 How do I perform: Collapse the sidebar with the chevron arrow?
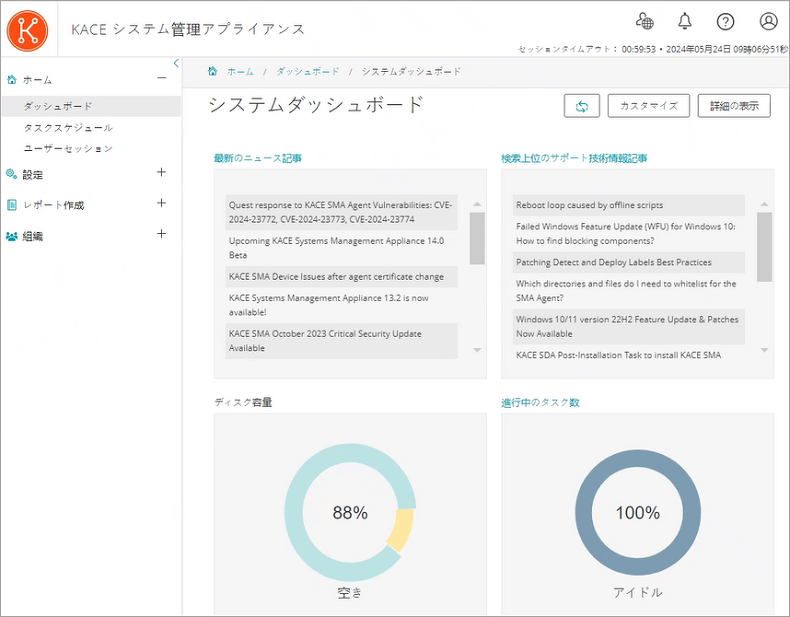[x=176, y=63]
